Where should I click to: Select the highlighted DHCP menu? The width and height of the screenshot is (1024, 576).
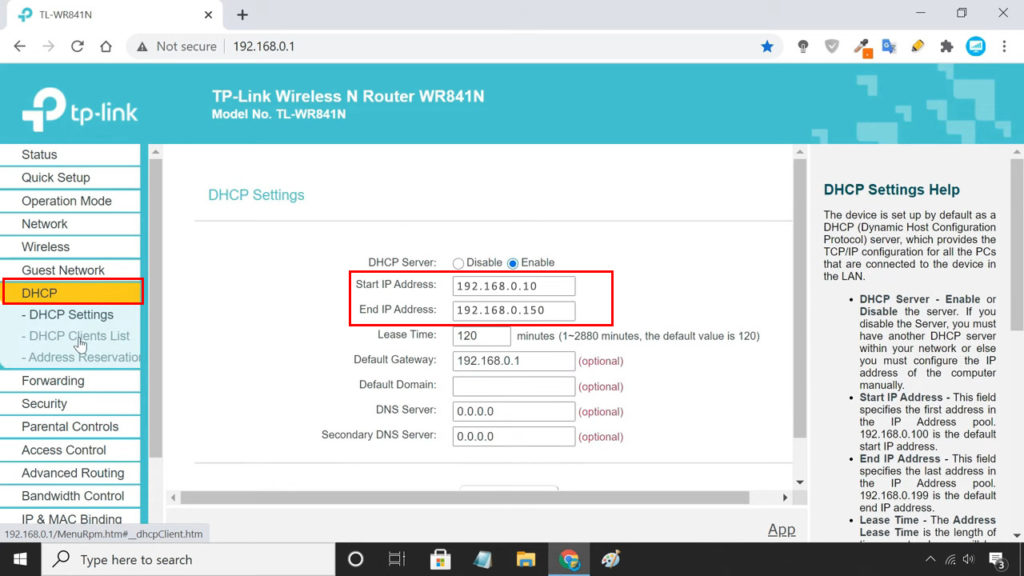(72, 293)
